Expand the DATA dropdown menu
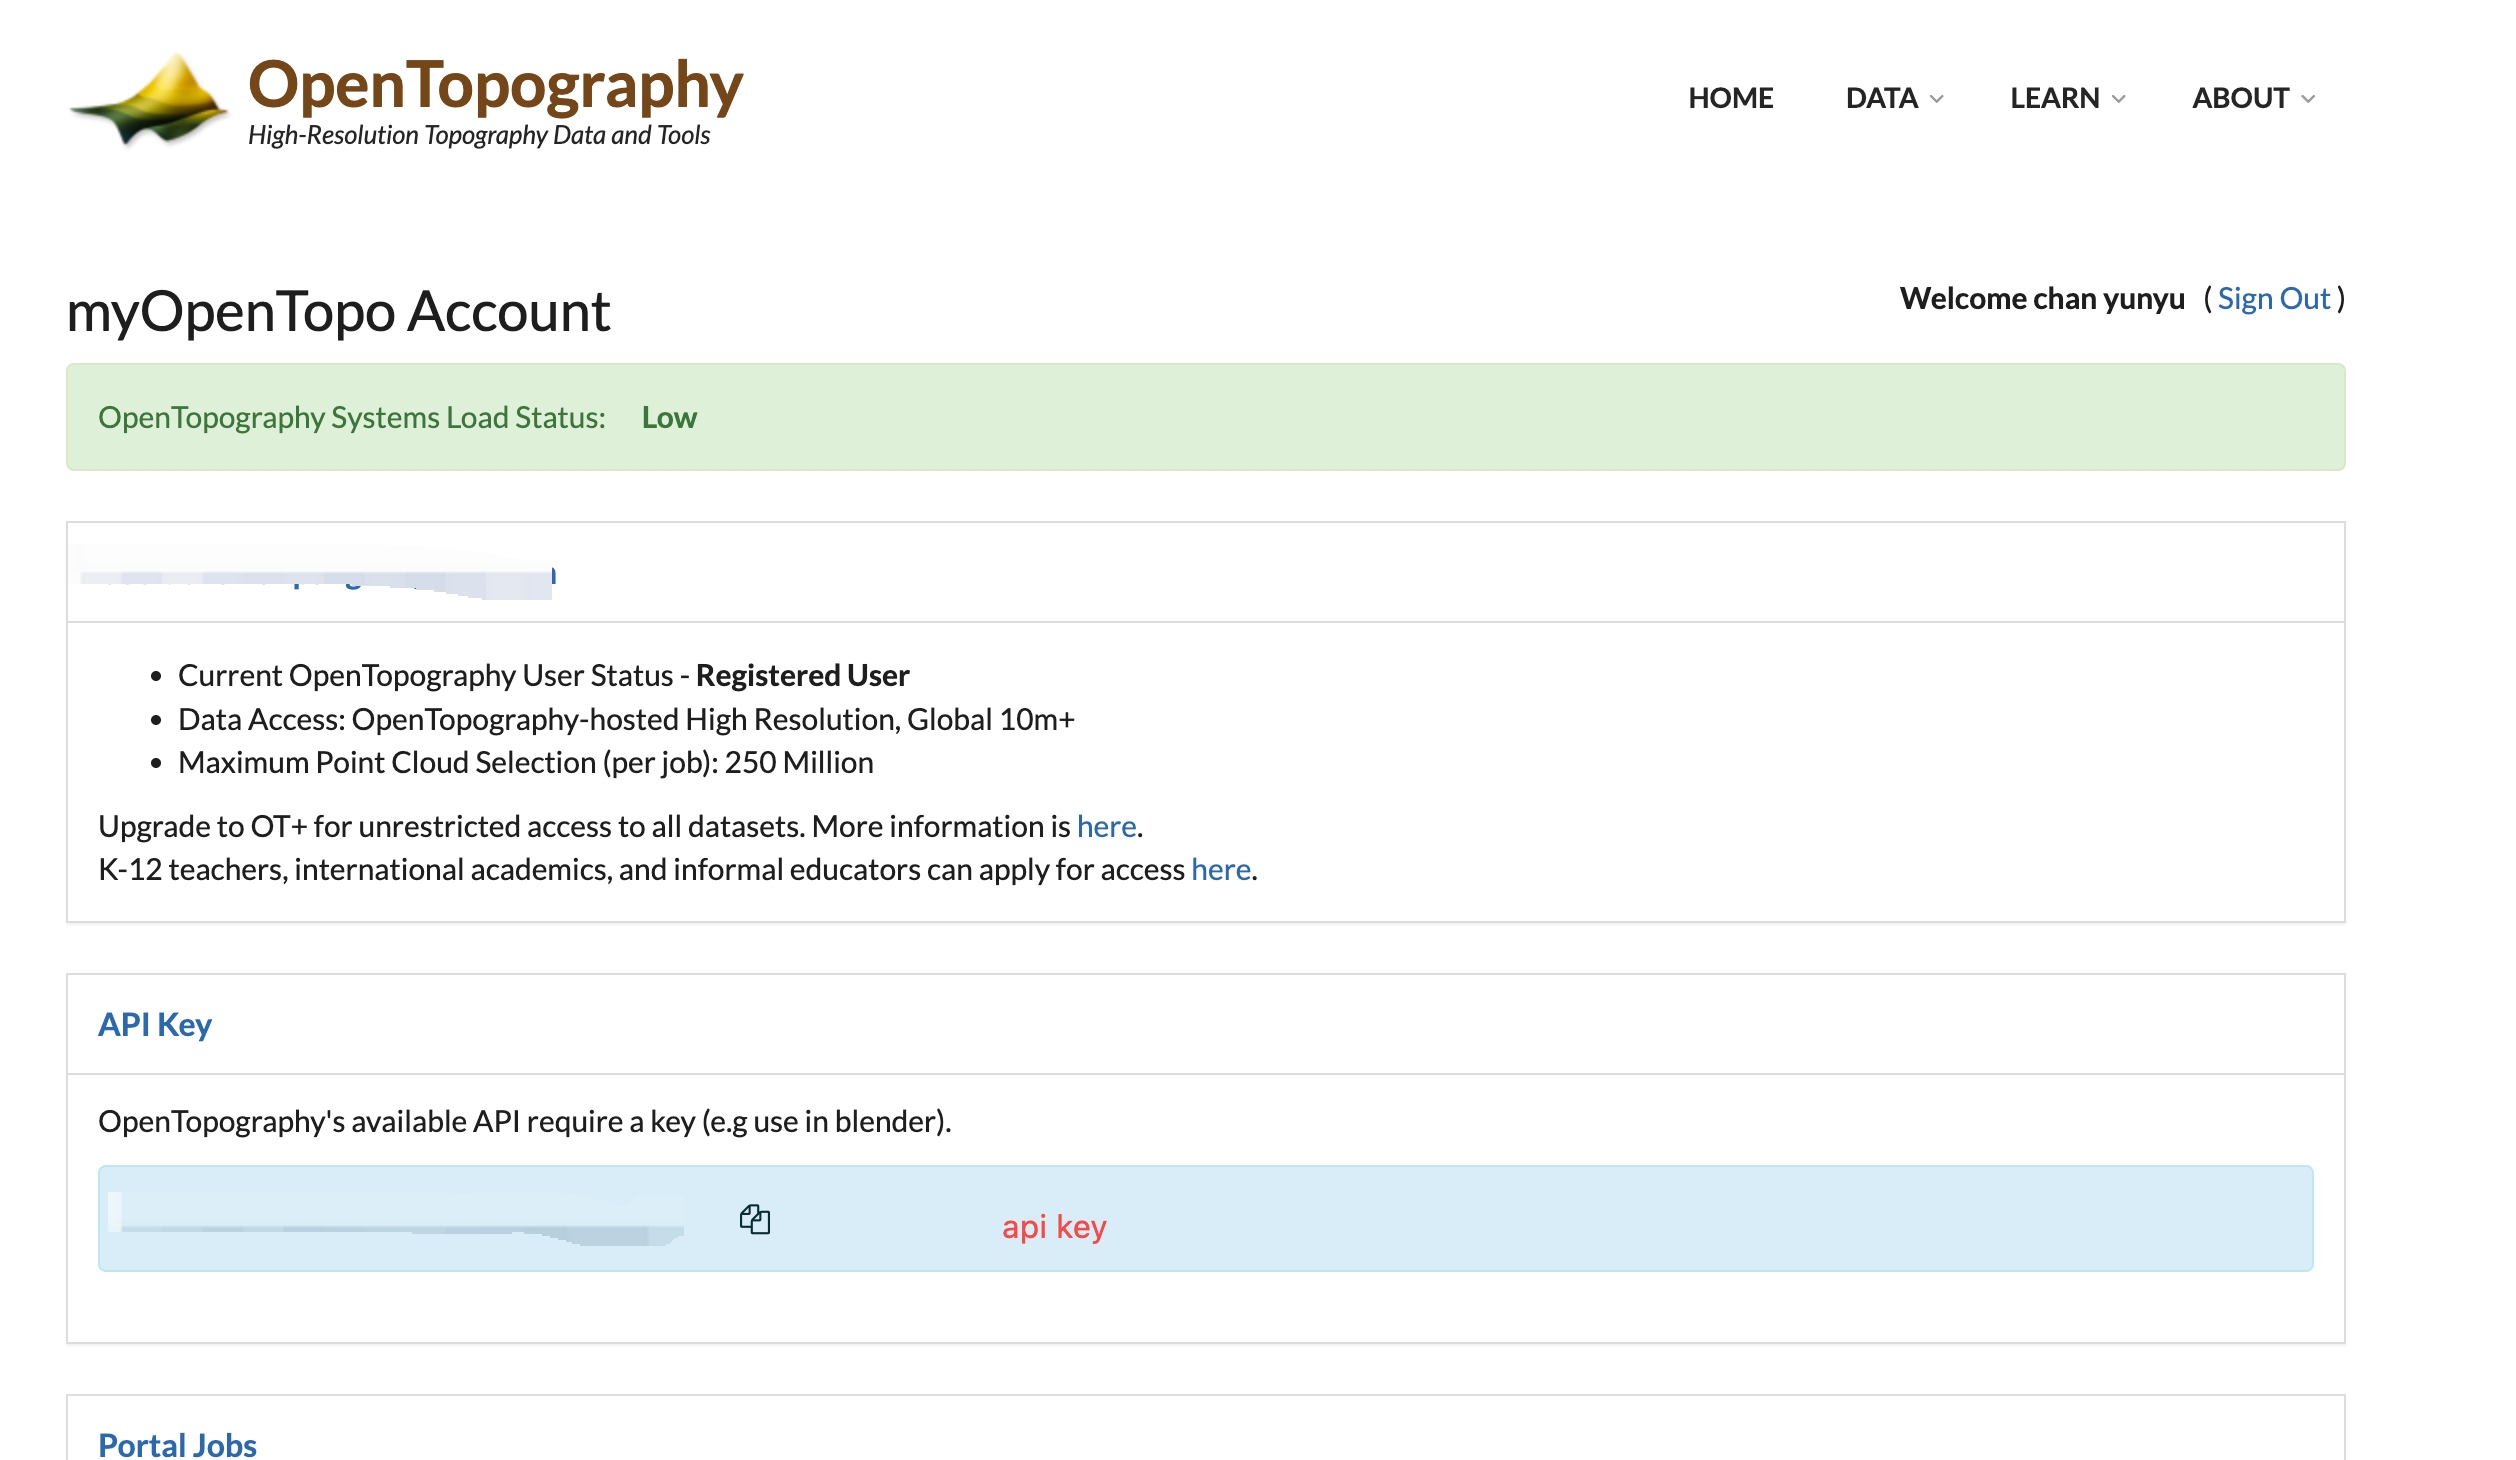The height and width of the screenshot is (1460, 2516). pos(1895,98)
